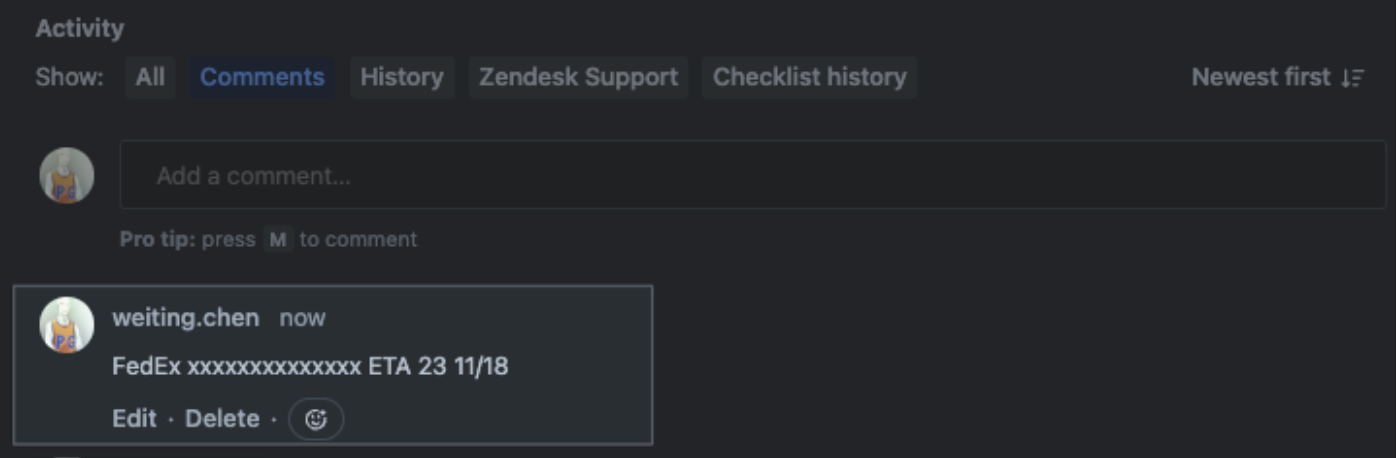Open weiting.chen's avatar on the comment
The image size is (1396, 458).
[67, 325]
